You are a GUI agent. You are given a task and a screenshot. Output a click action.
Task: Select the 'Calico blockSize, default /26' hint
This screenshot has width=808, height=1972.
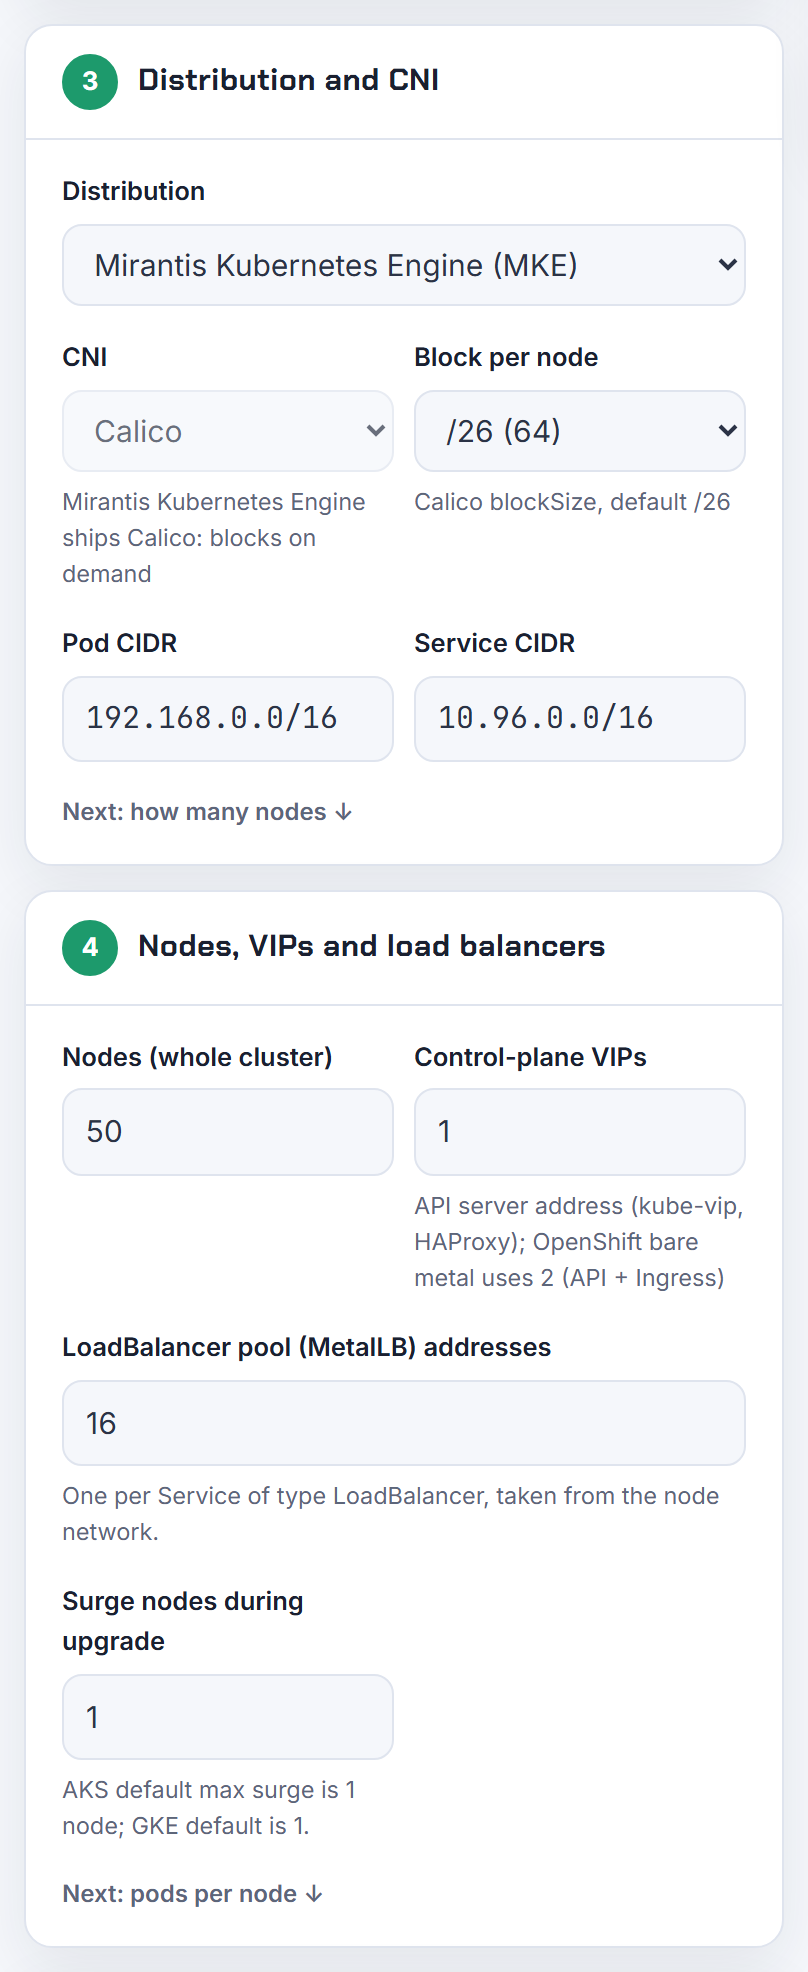[x=573, y=502]
